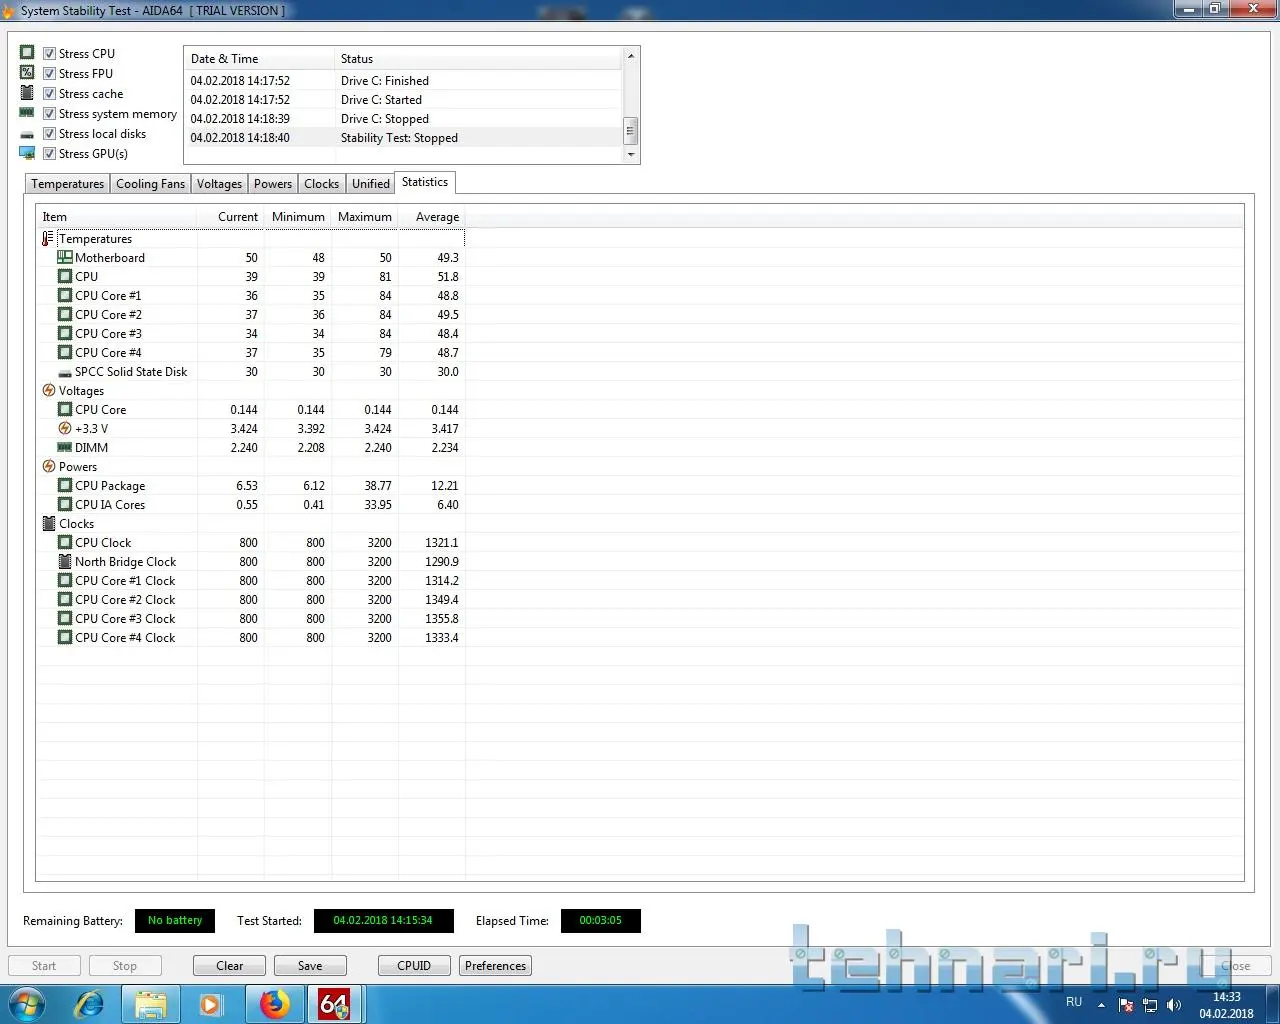This screenshot has width=1280, height=1024.
Task: Sort by the Item column header
Action: [x=117, y=217]
